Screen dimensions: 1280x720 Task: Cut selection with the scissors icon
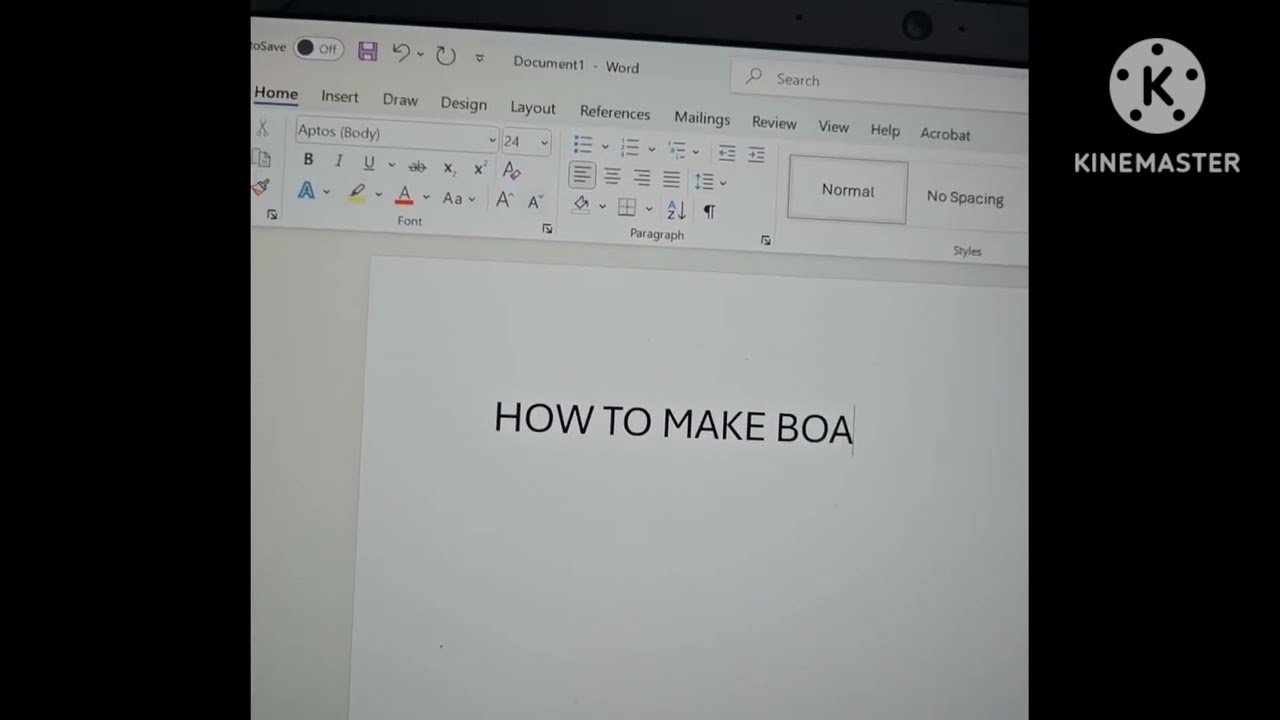263,129
